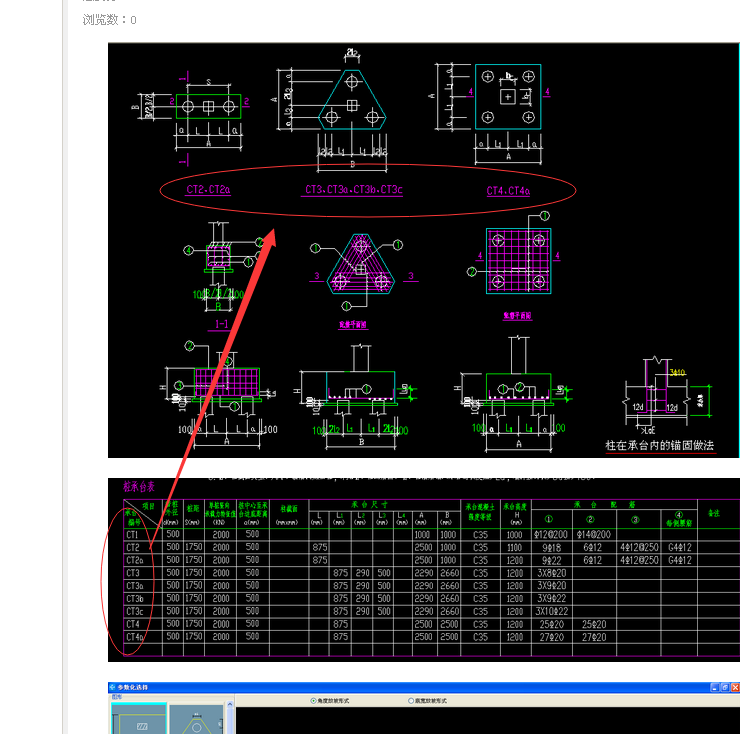Click the 1-1 section label
This screenshot has height=734, width=740.
222,324
